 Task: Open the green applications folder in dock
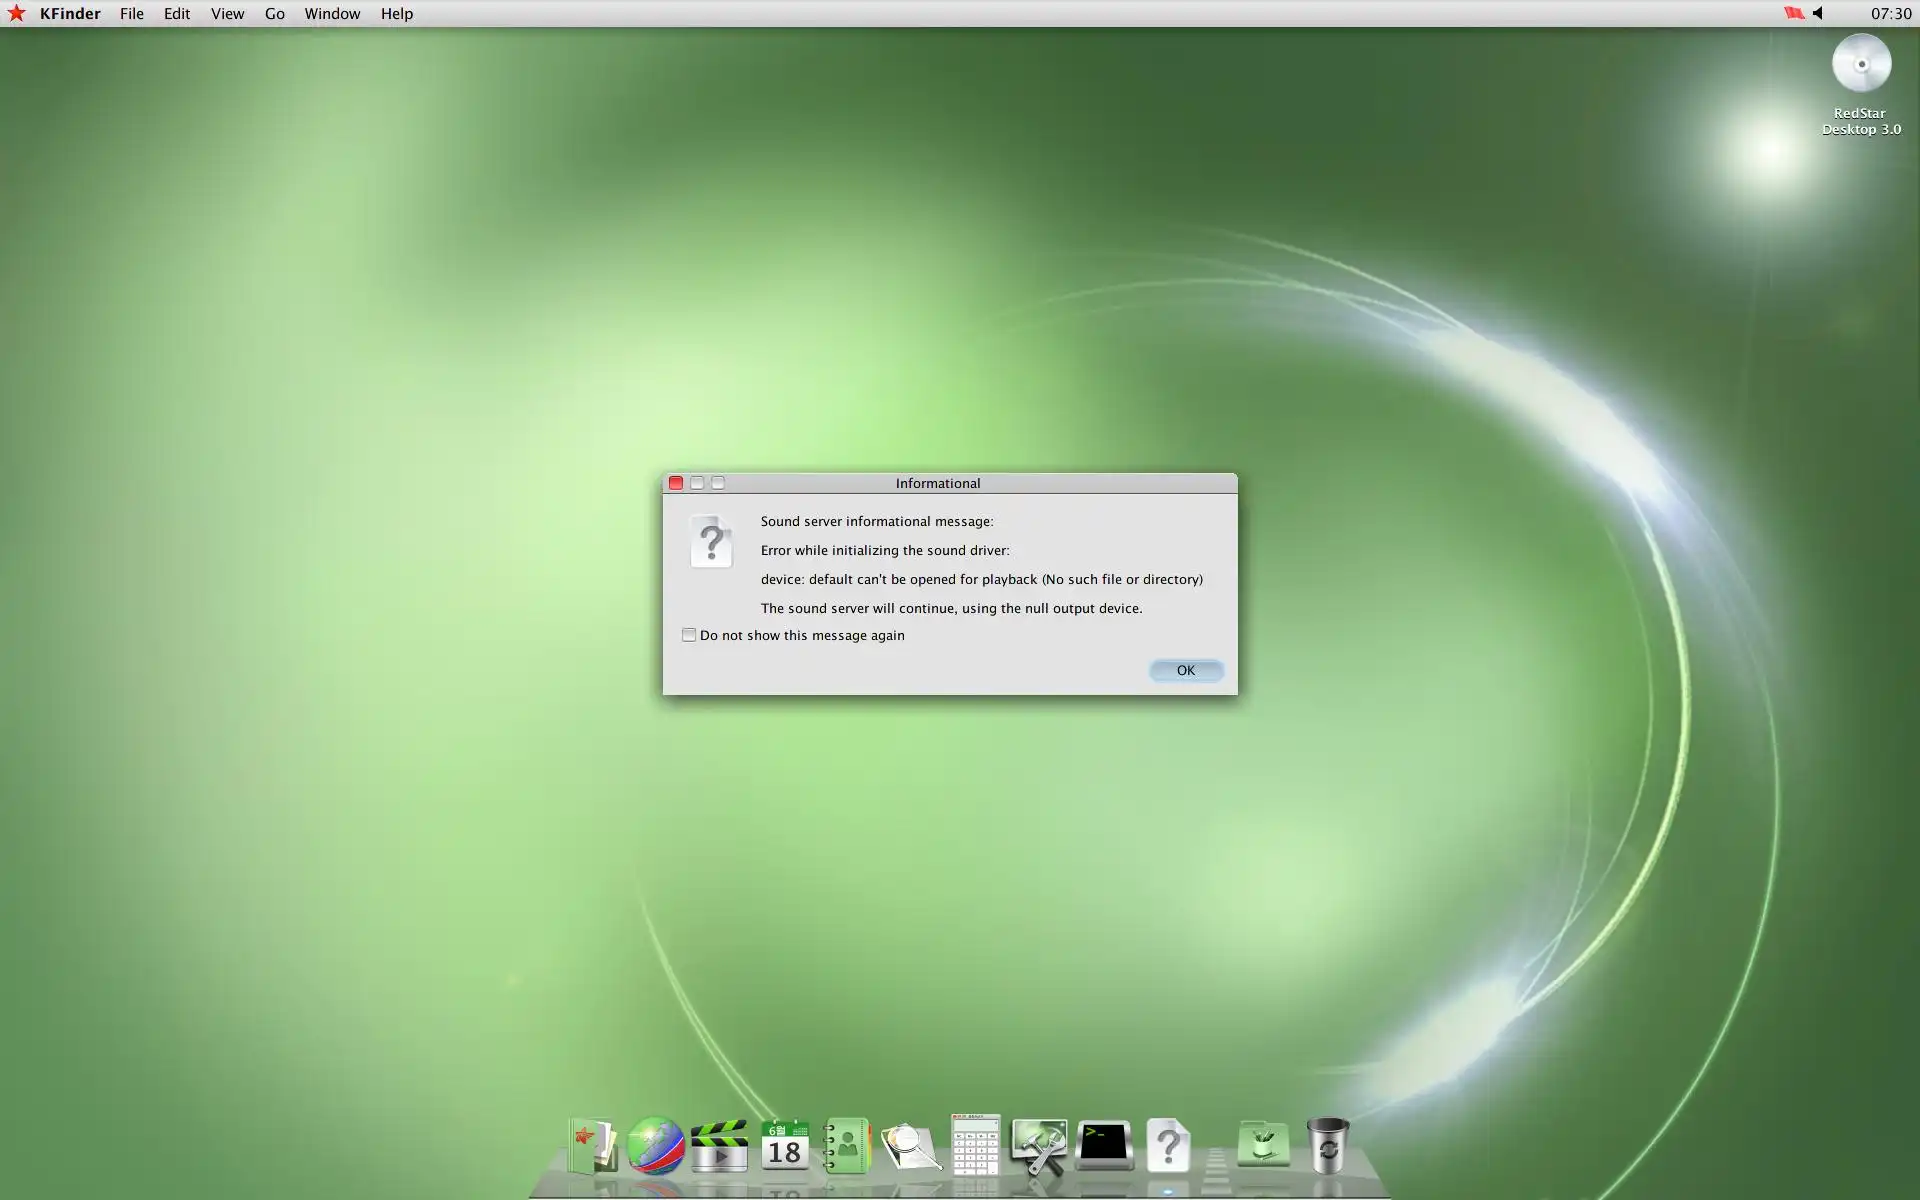pyautogui.click(x=1263, y=1146)
